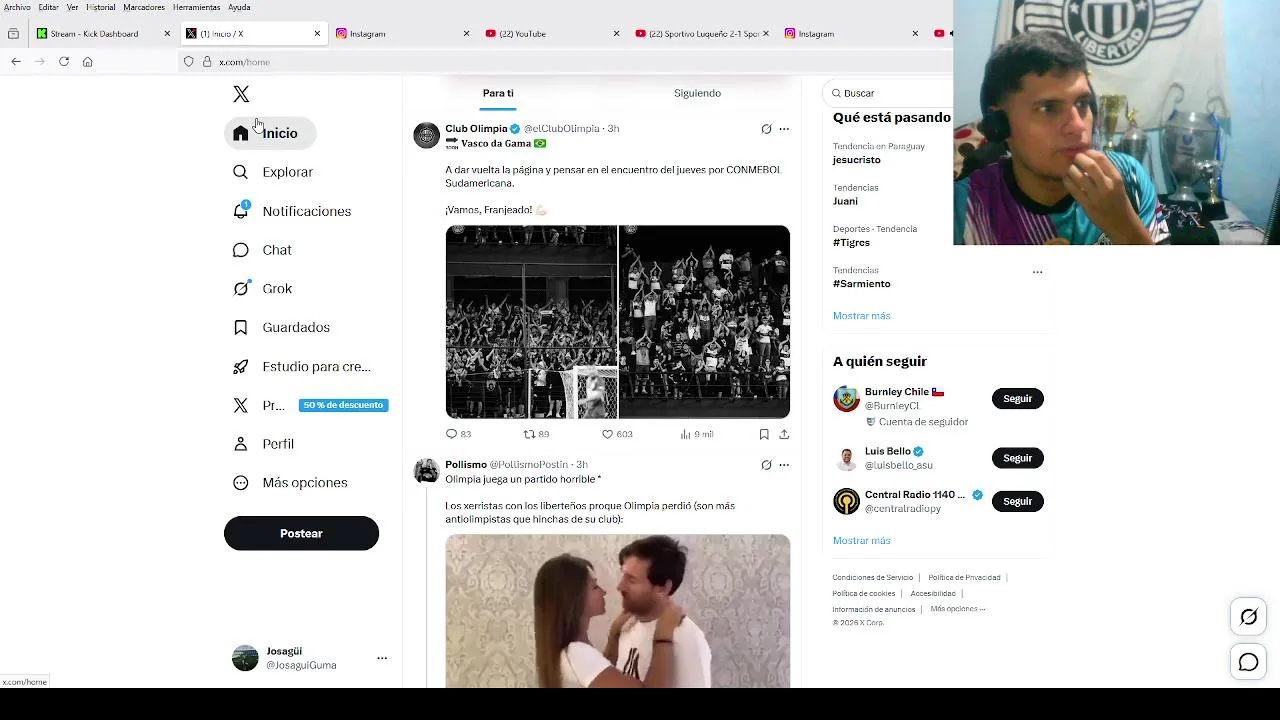
Task: Open Guardados bookmark item
Action: 281,327
